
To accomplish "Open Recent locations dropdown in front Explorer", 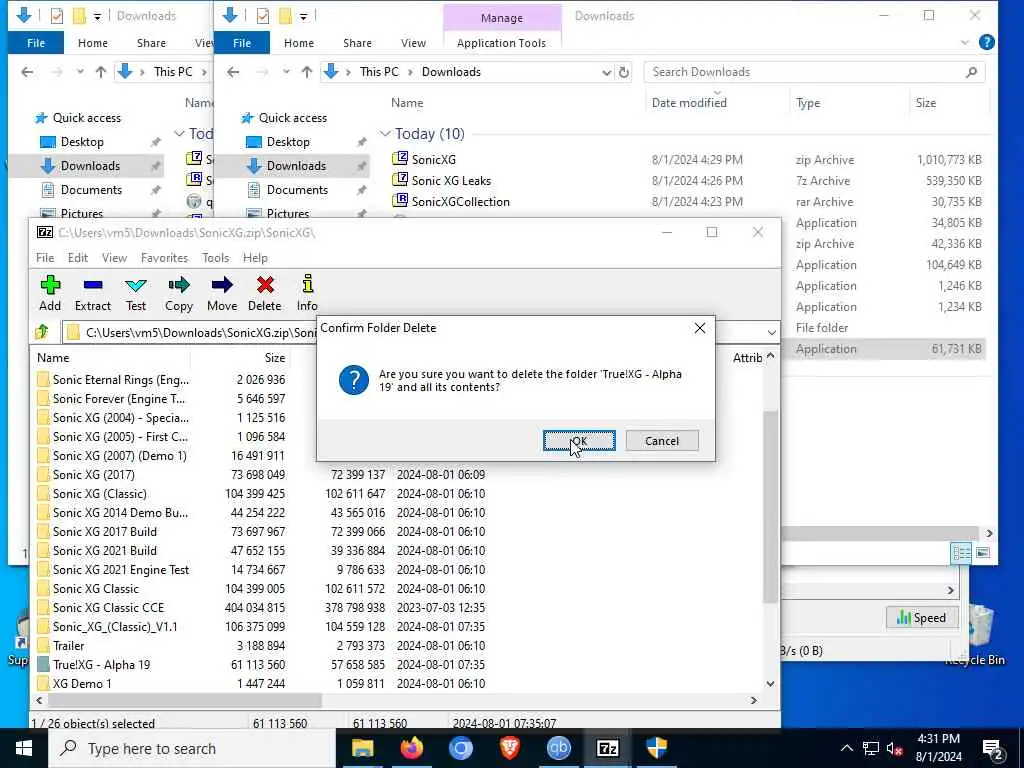I will coord(285,72).
